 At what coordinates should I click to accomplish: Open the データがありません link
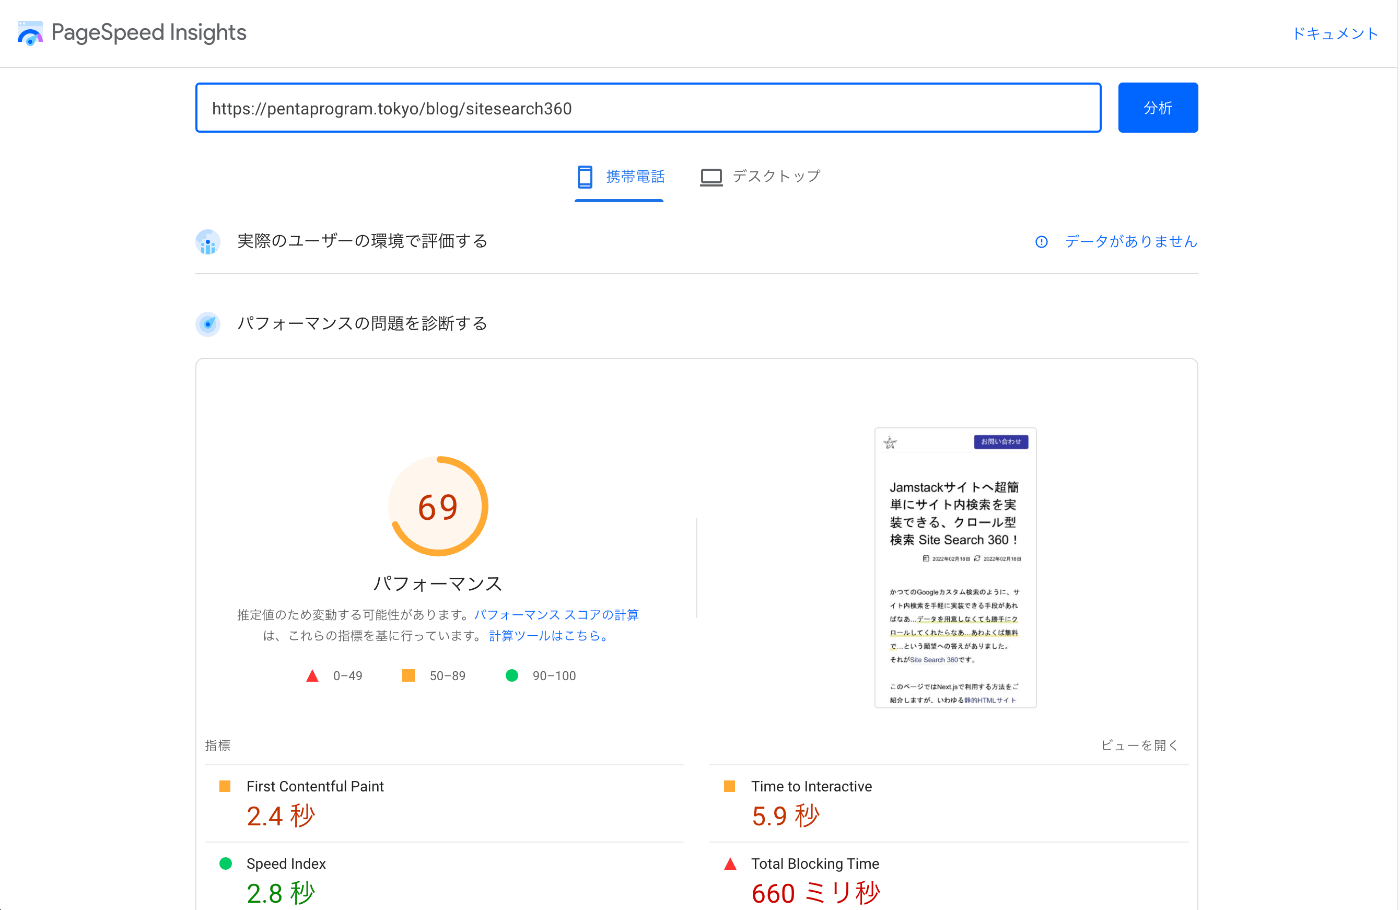1131,242
